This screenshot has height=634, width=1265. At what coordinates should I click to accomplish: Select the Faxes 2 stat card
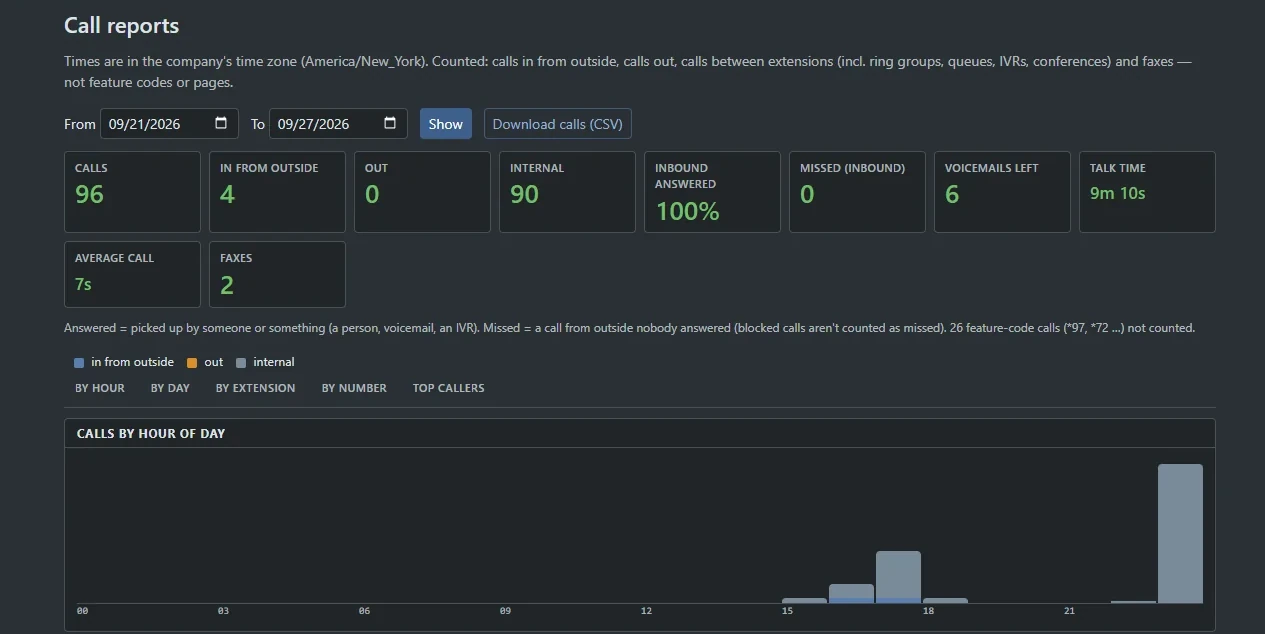[x=277, y=274]
